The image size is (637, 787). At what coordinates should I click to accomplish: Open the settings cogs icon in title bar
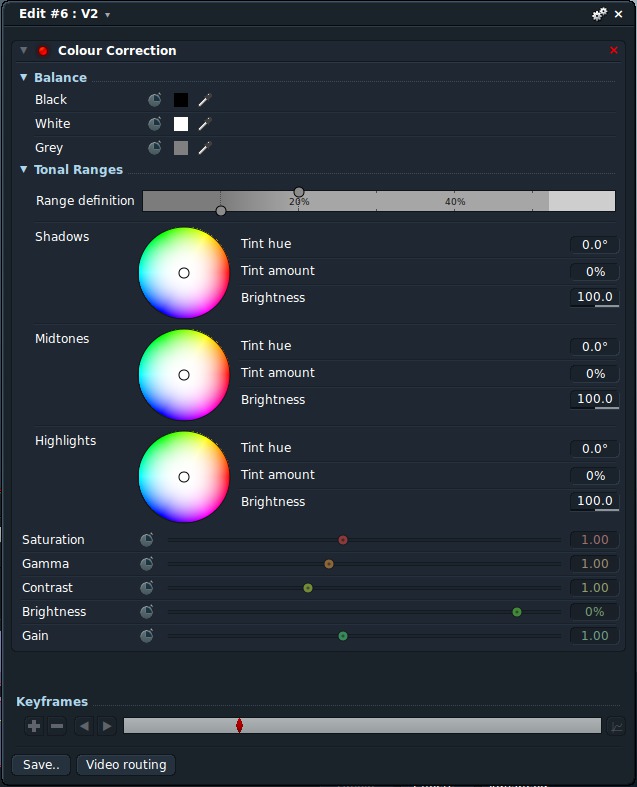[599, 14]
